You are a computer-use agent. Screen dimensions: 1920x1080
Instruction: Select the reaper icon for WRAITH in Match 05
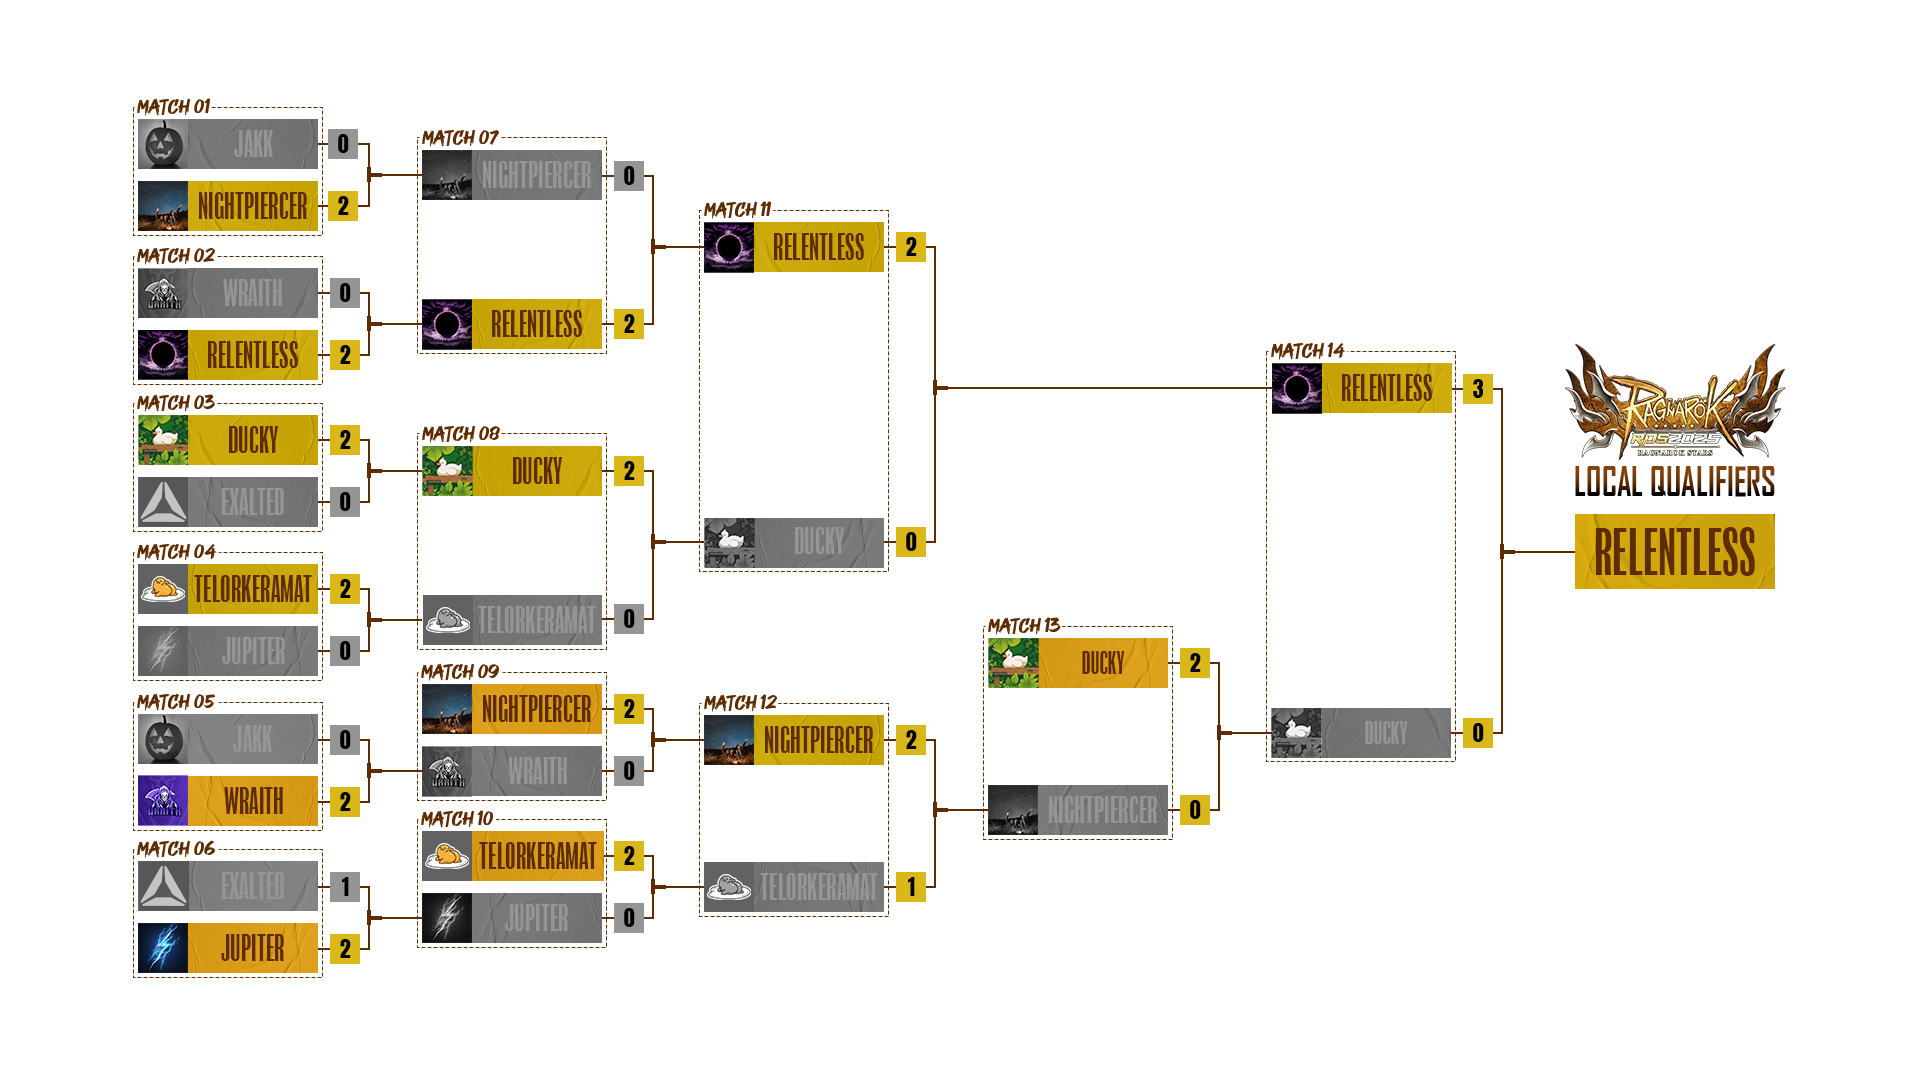[x=162, y=801]
